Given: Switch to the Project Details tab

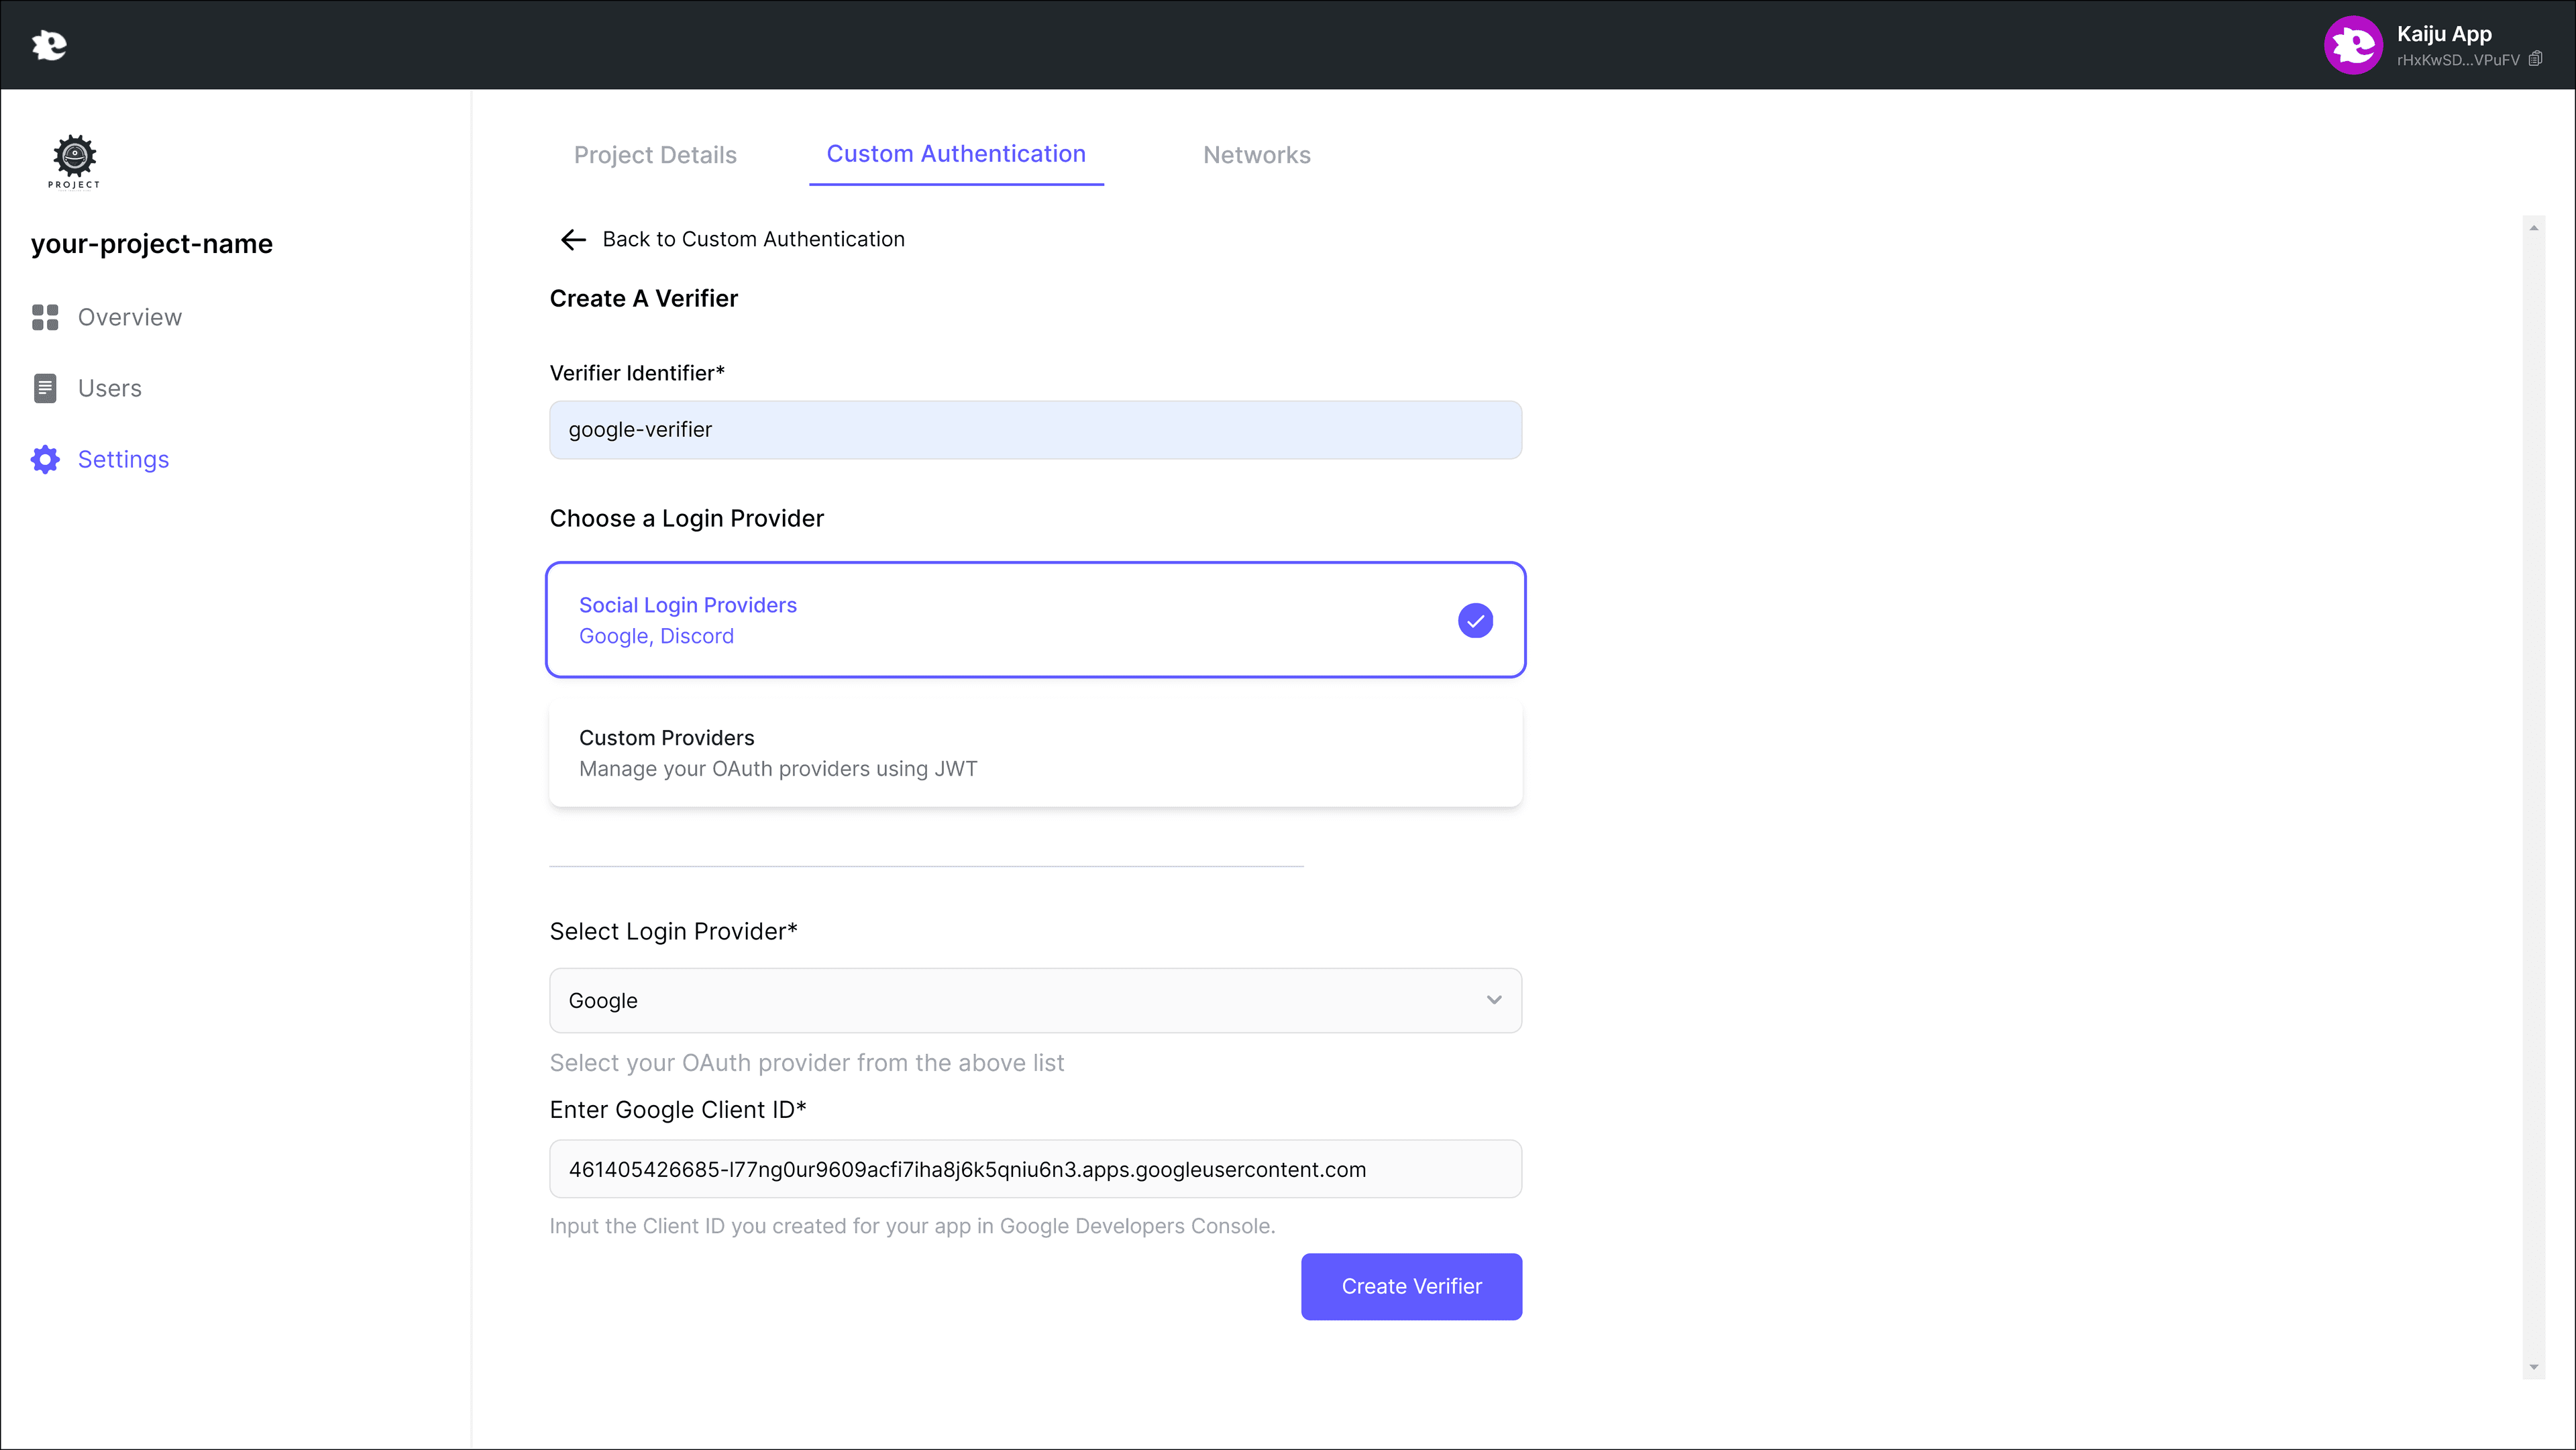Looking at the screenshot, I should click(655, 155).
